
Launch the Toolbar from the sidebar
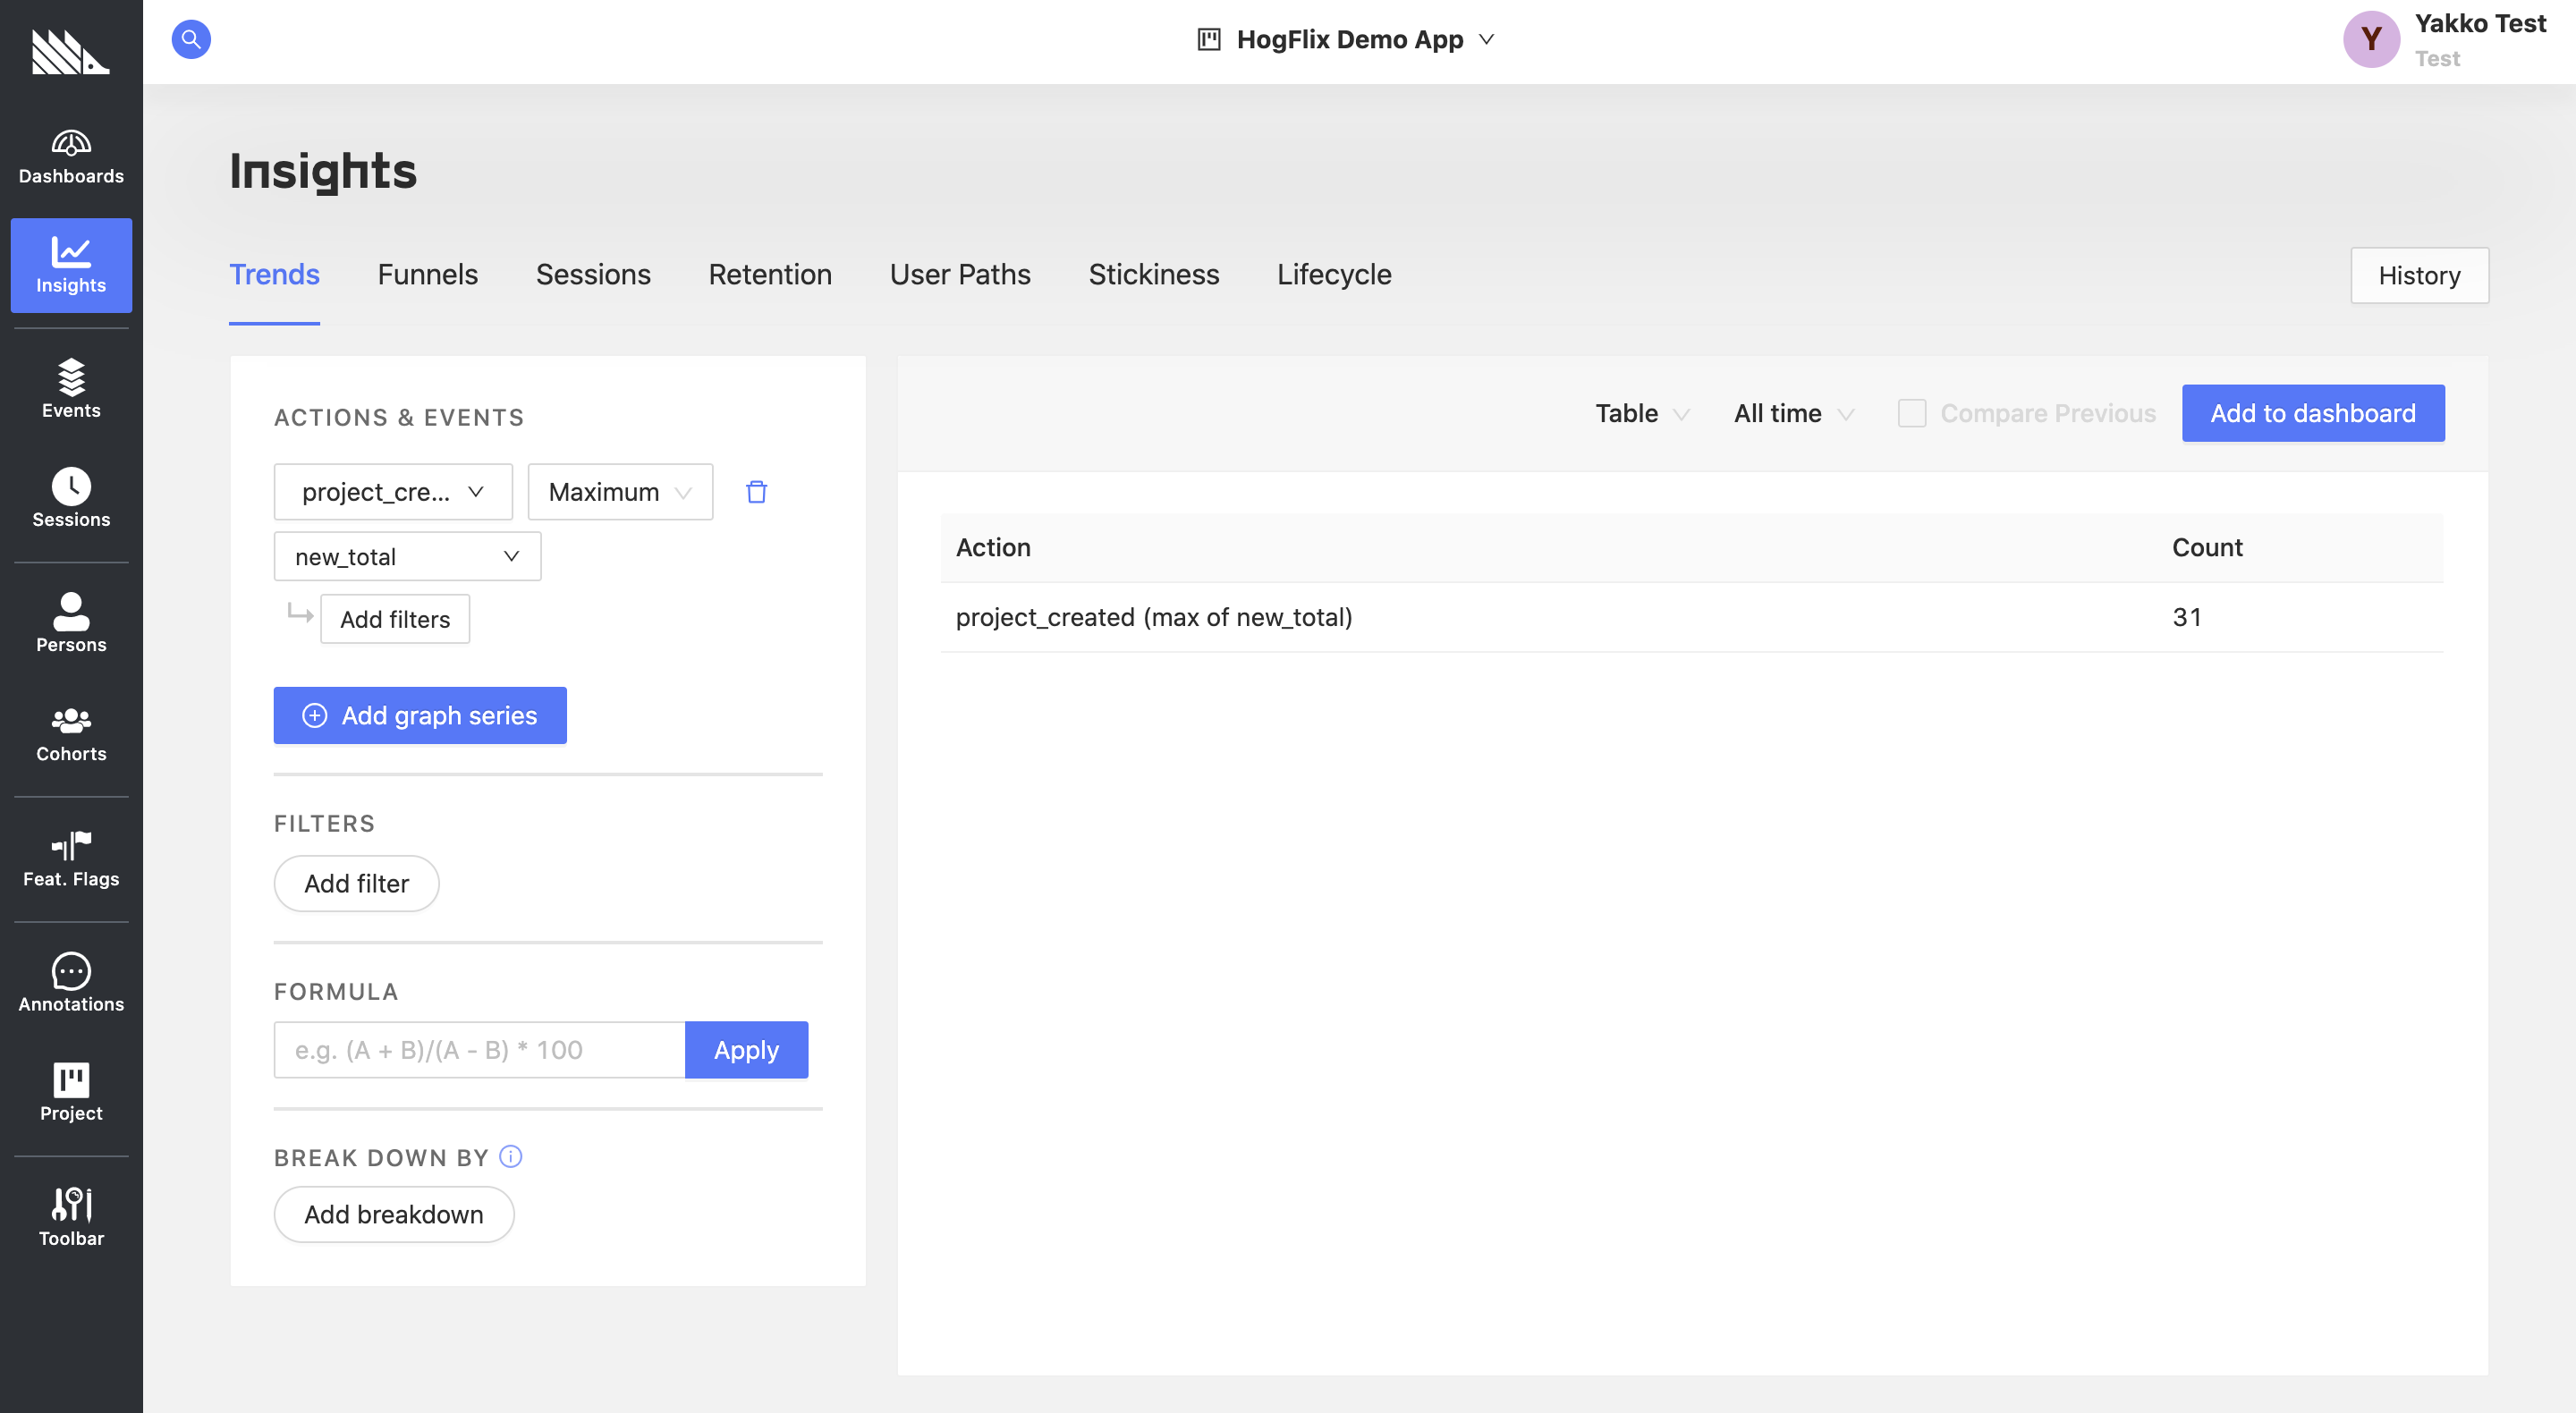(x=71, y=1216)
